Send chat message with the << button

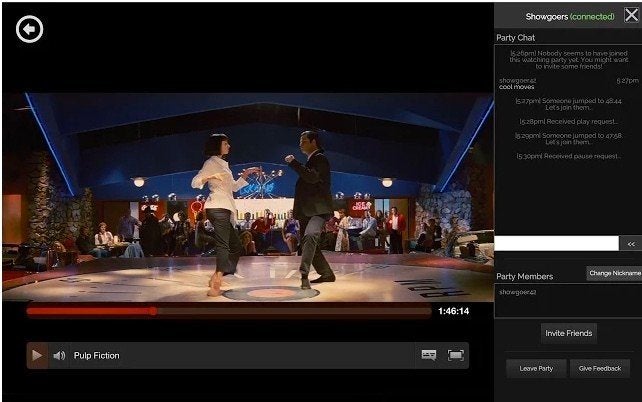click(x=631, y=244)
